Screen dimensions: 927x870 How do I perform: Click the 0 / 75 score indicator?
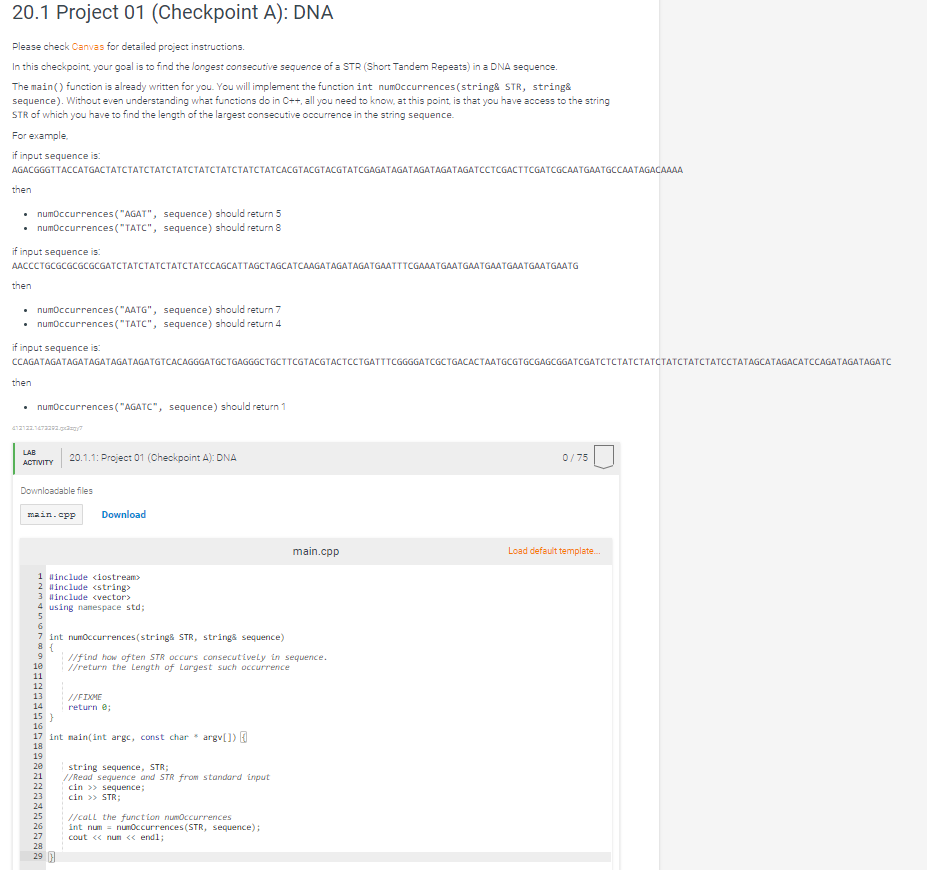point(577,456)
